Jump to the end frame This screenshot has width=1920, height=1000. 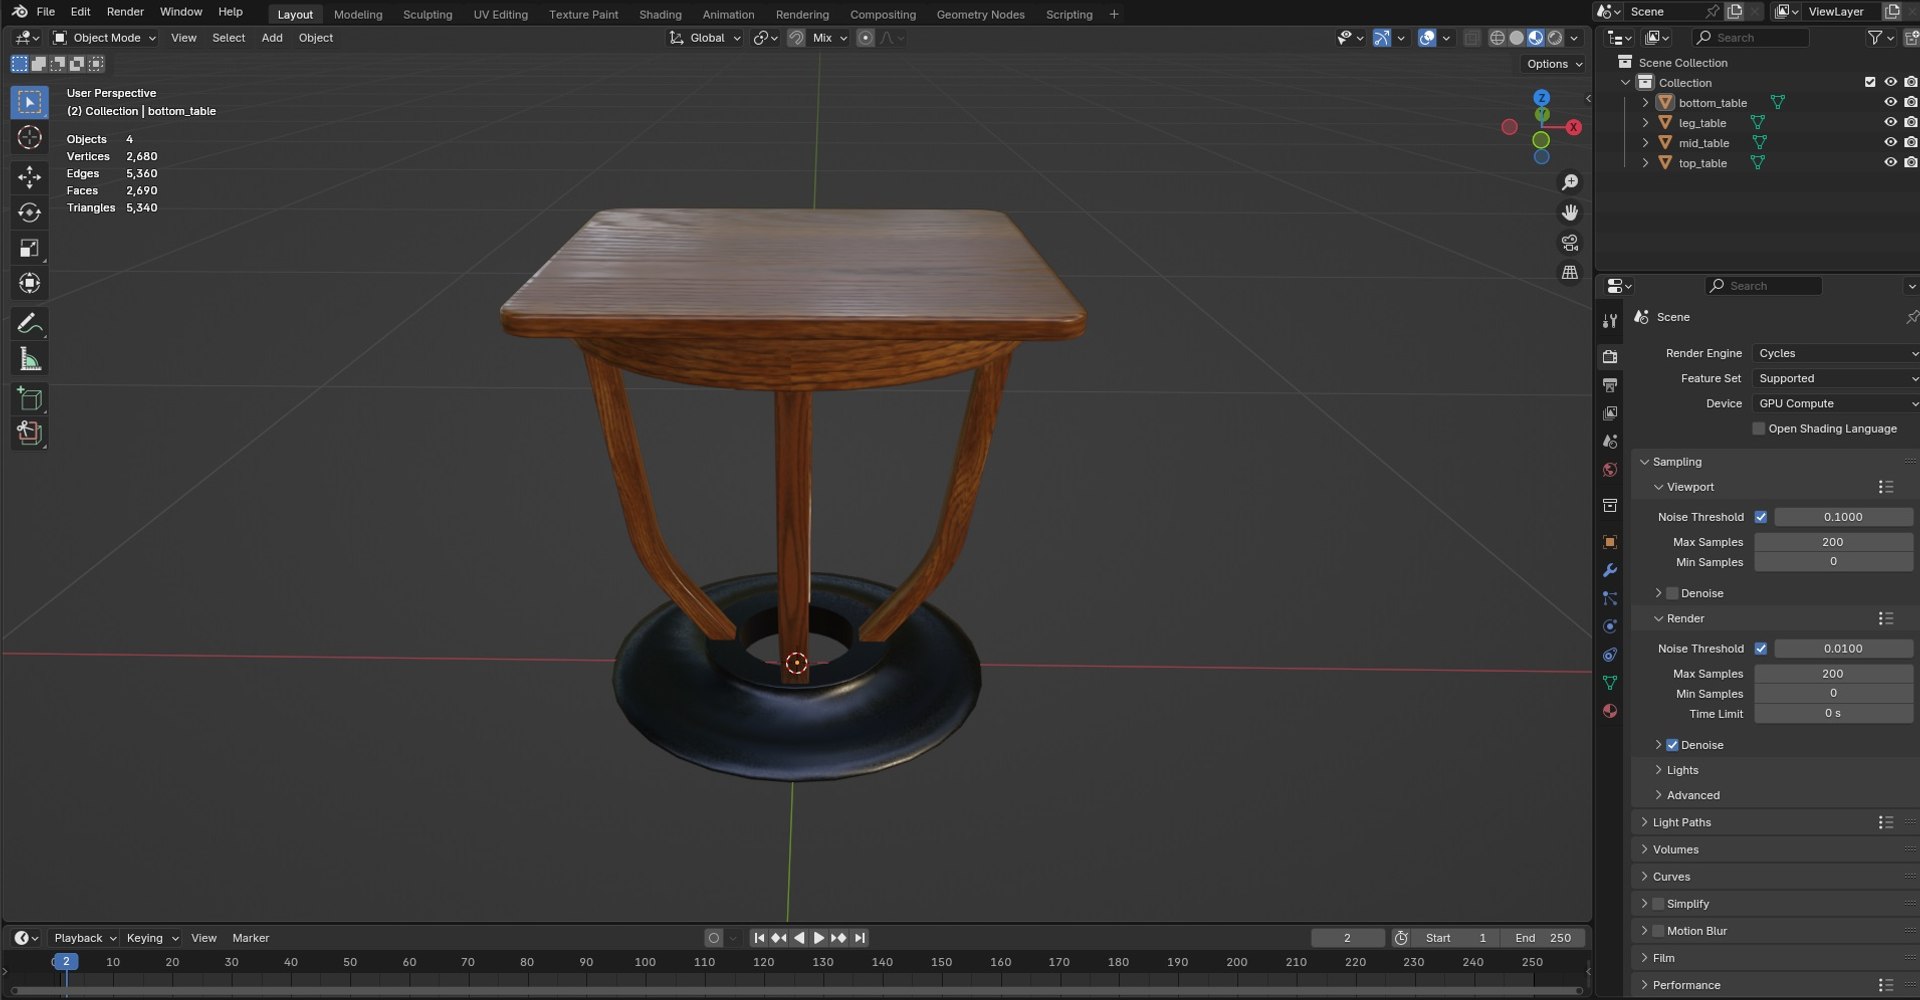point(859,938)
